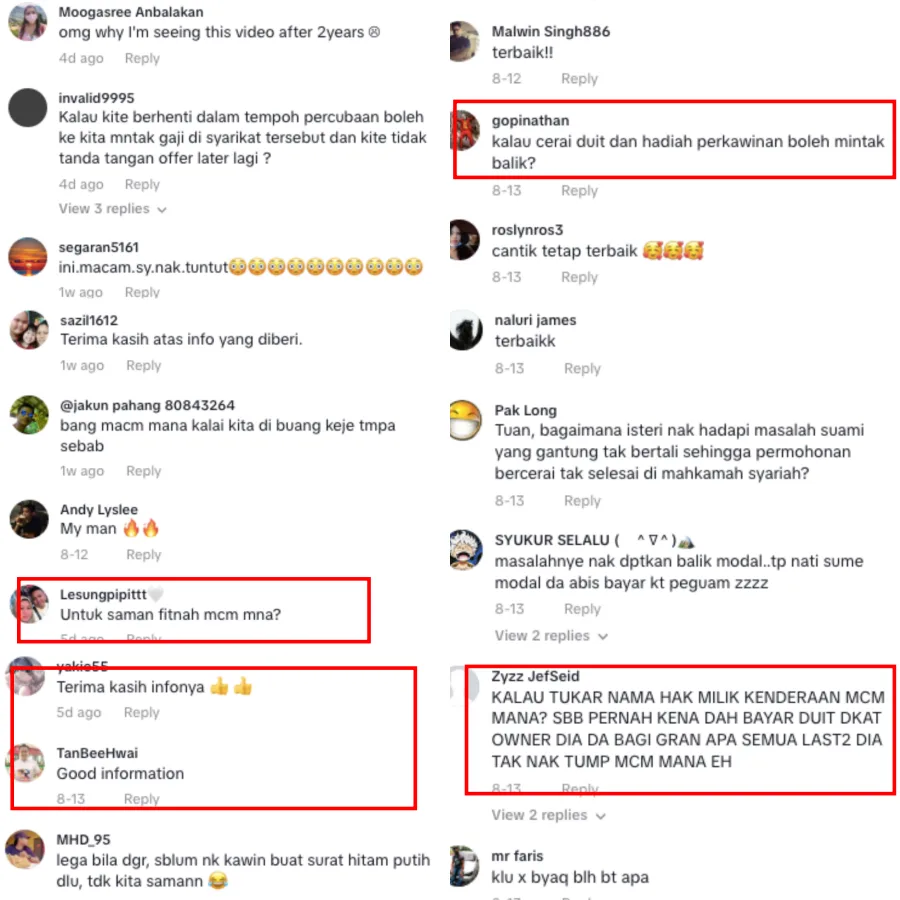The image size is (900, 900).
Task: Click invalid9995's dark gray avatar
Action: (28, 107)
